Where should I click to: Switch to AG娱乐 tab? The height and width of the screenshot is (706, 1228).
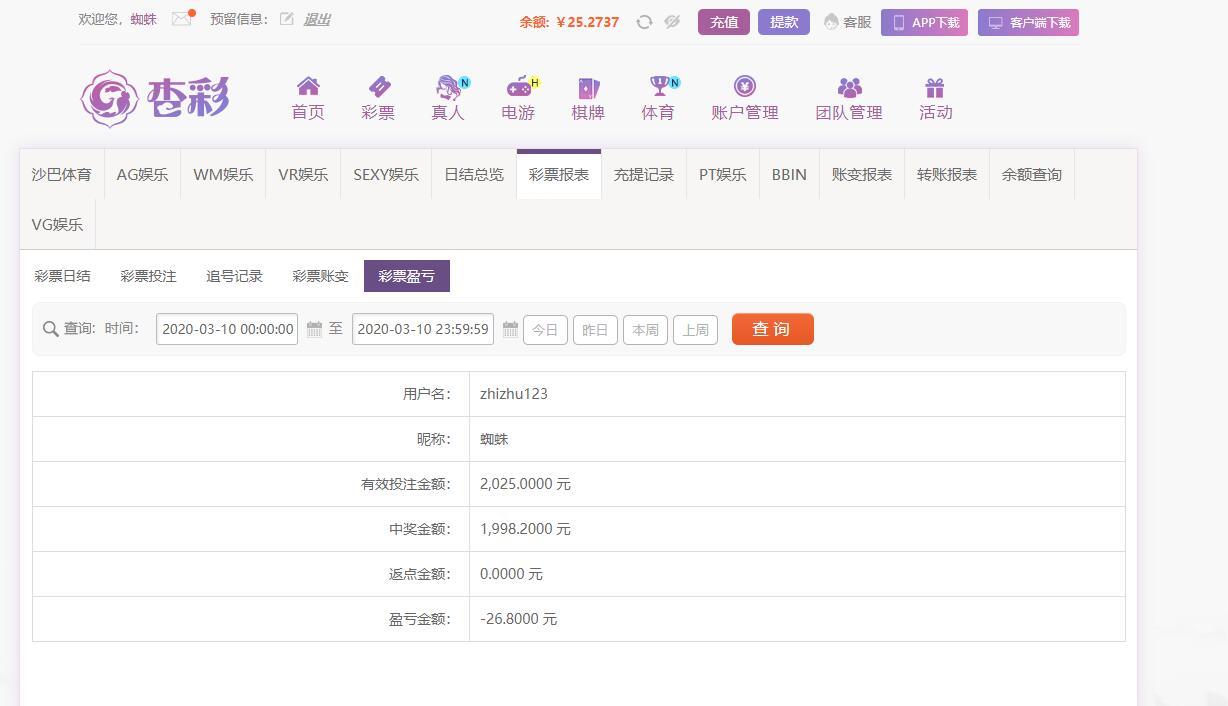point(142,174)
